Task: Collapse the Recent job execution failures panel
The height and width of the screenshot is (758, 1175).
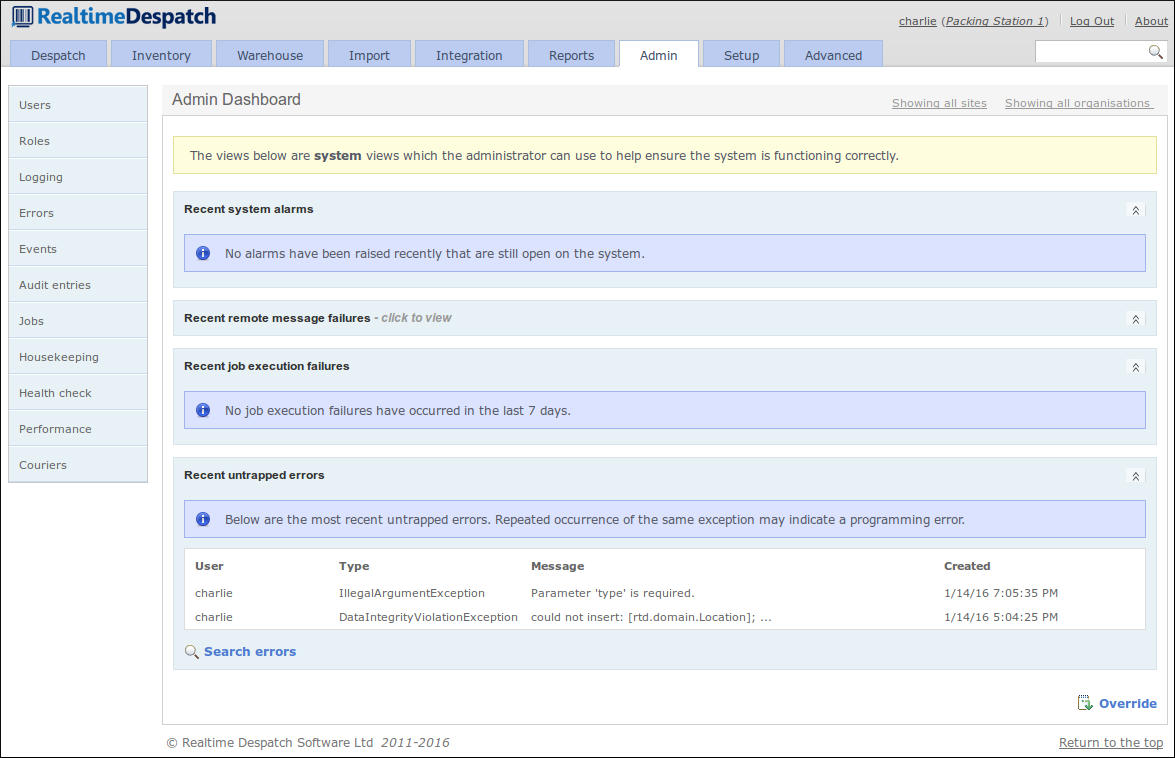Action: click(x=1135, y=368)
